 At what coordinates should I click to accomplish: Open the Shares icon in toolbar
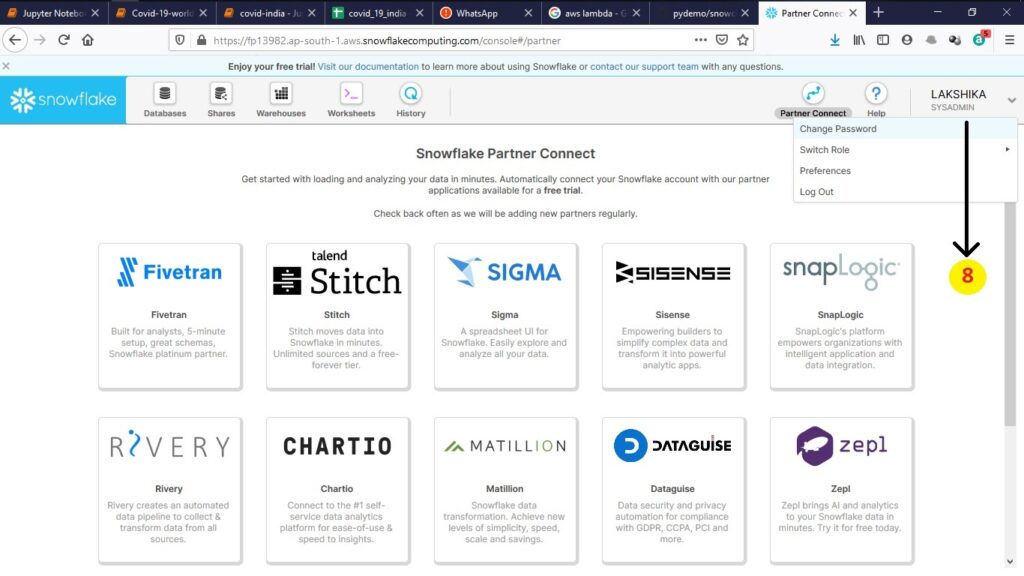221,94
